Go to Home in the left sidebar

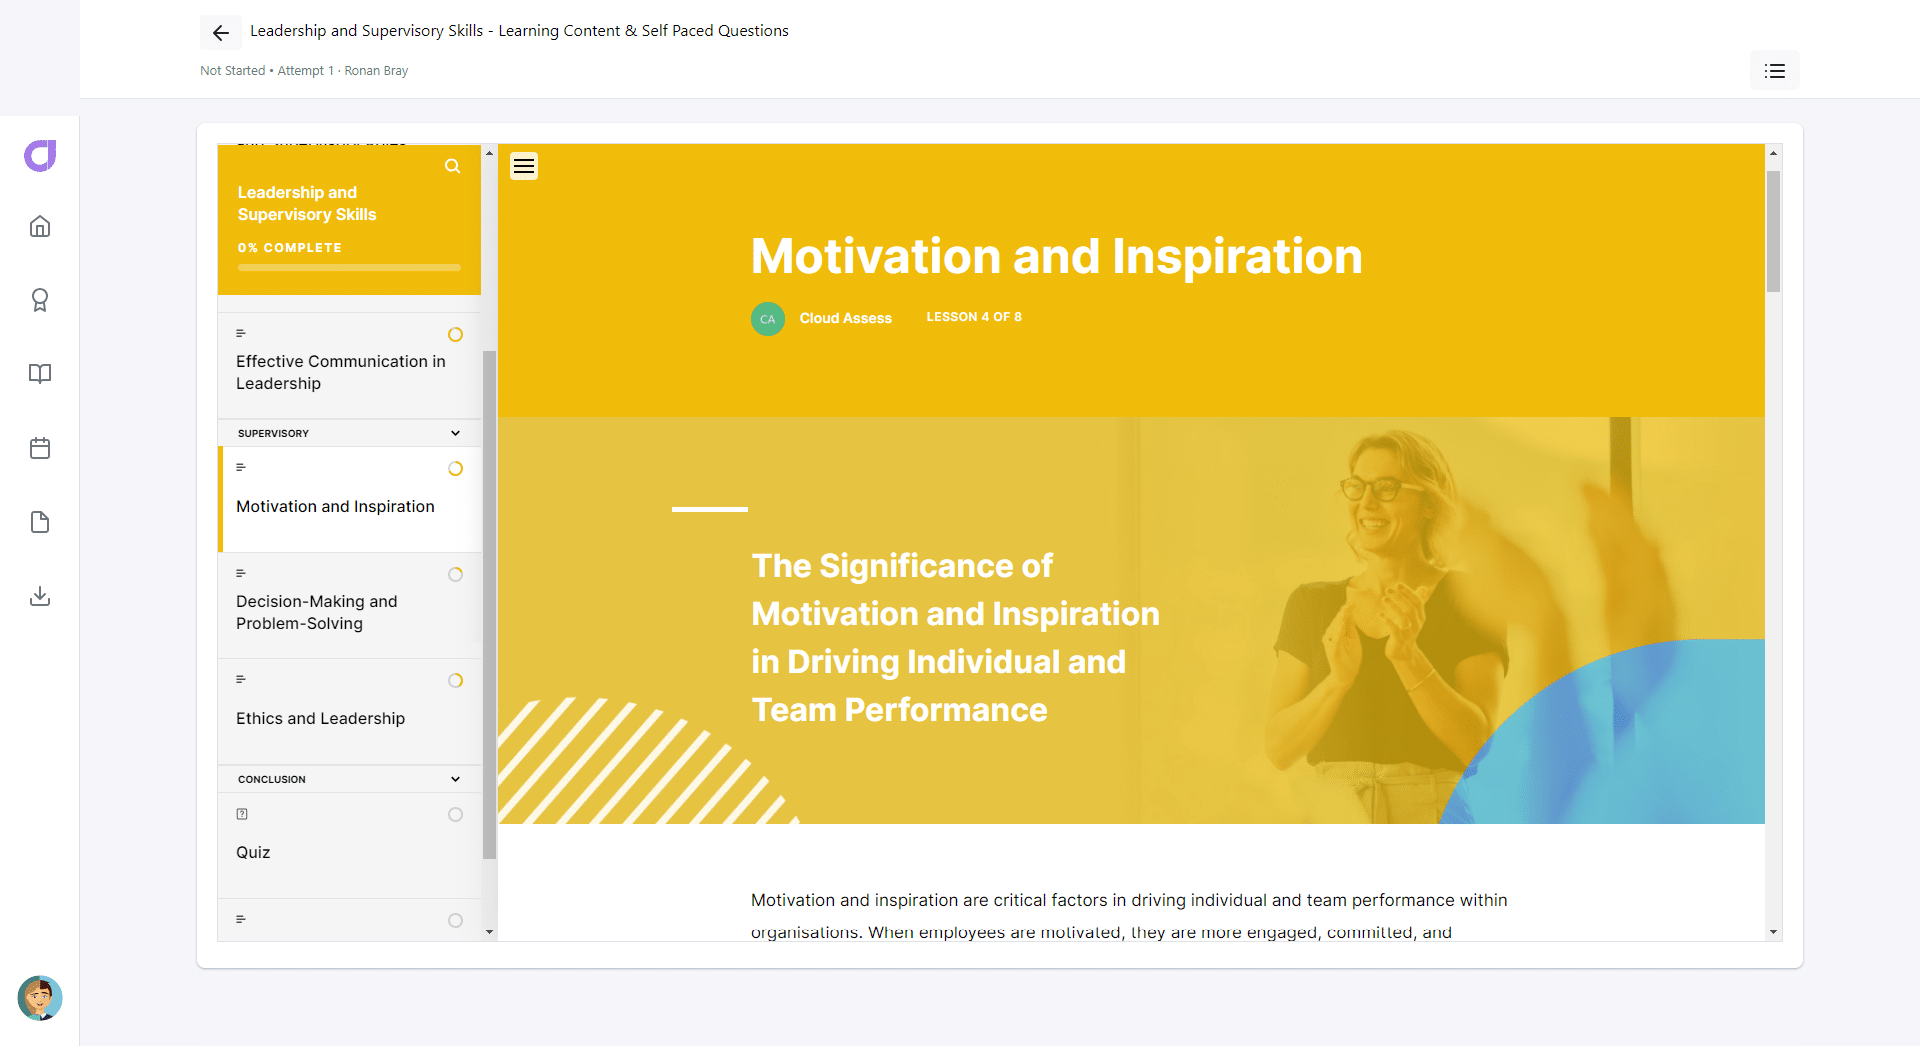40,226
